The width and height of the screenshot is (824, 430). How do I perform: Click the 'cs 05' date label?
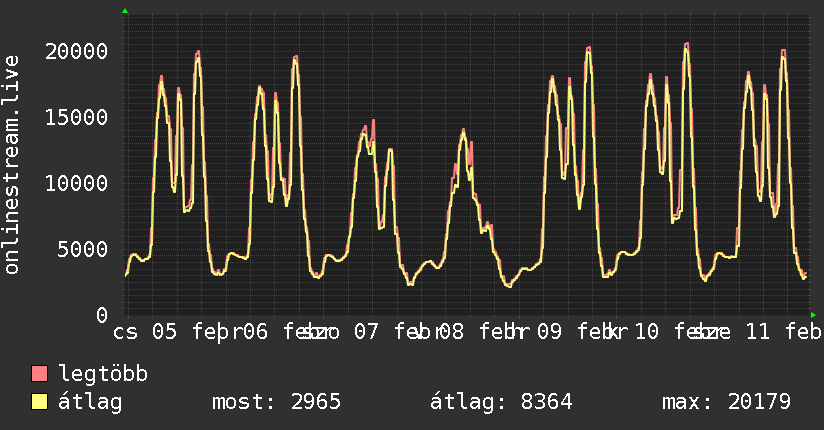coord(145,332)
